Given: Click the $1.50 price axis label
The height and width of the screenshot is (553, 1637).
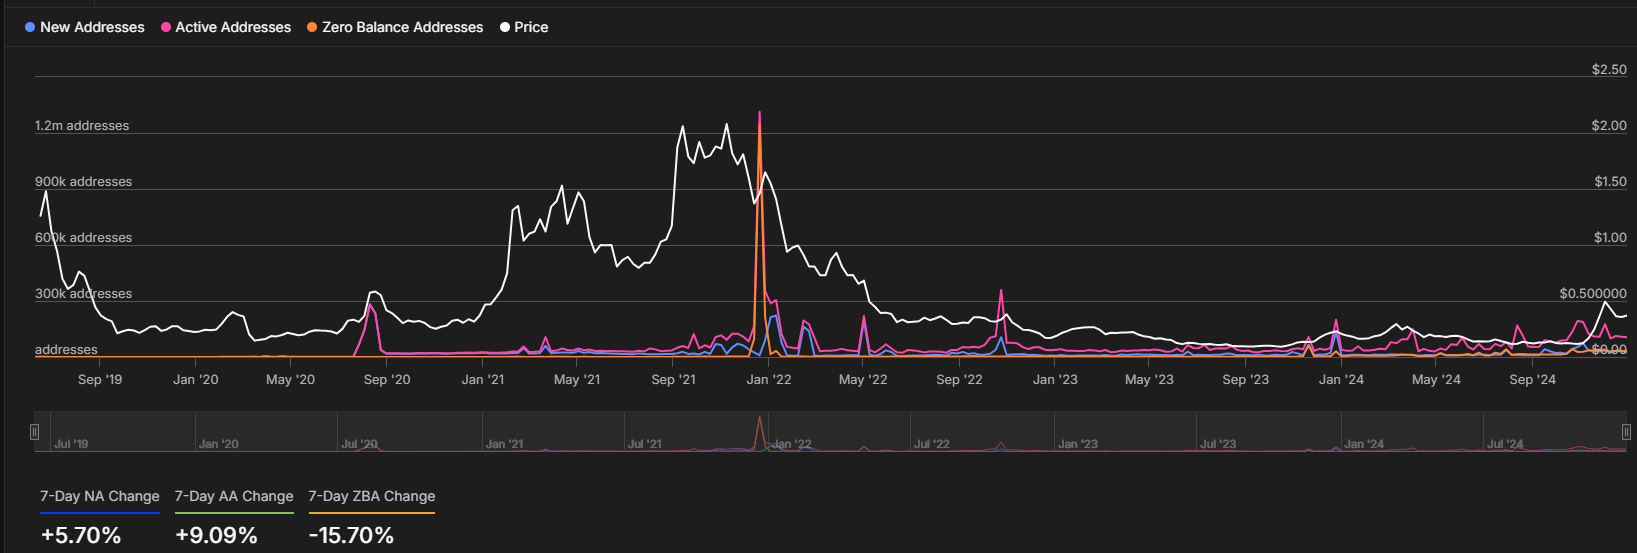Looking at the screenshot, I should tap(1610, 182).
